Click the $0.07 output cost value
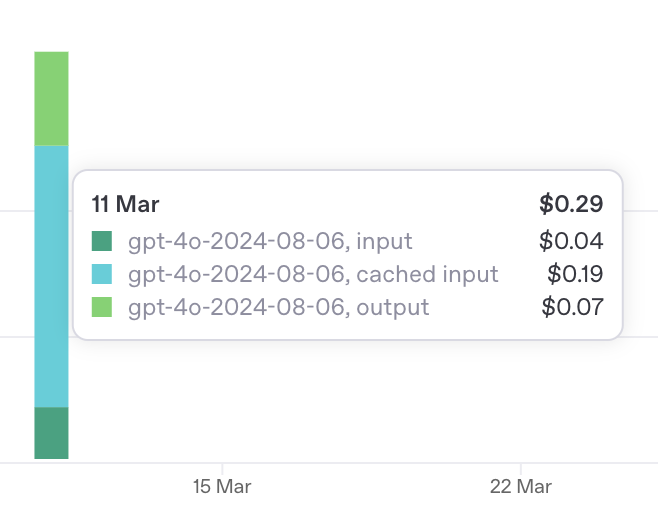 (572, 307)
